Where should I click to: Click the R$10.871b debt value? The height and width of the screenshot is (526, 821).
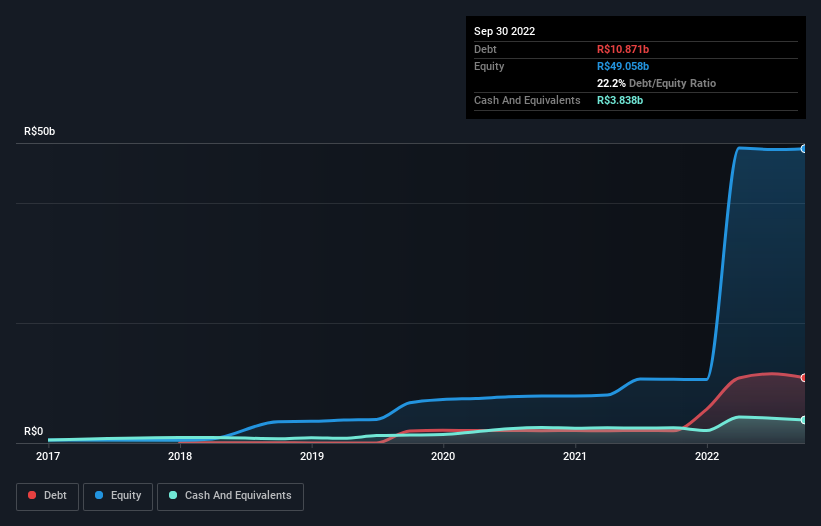[x=623, y=49]
